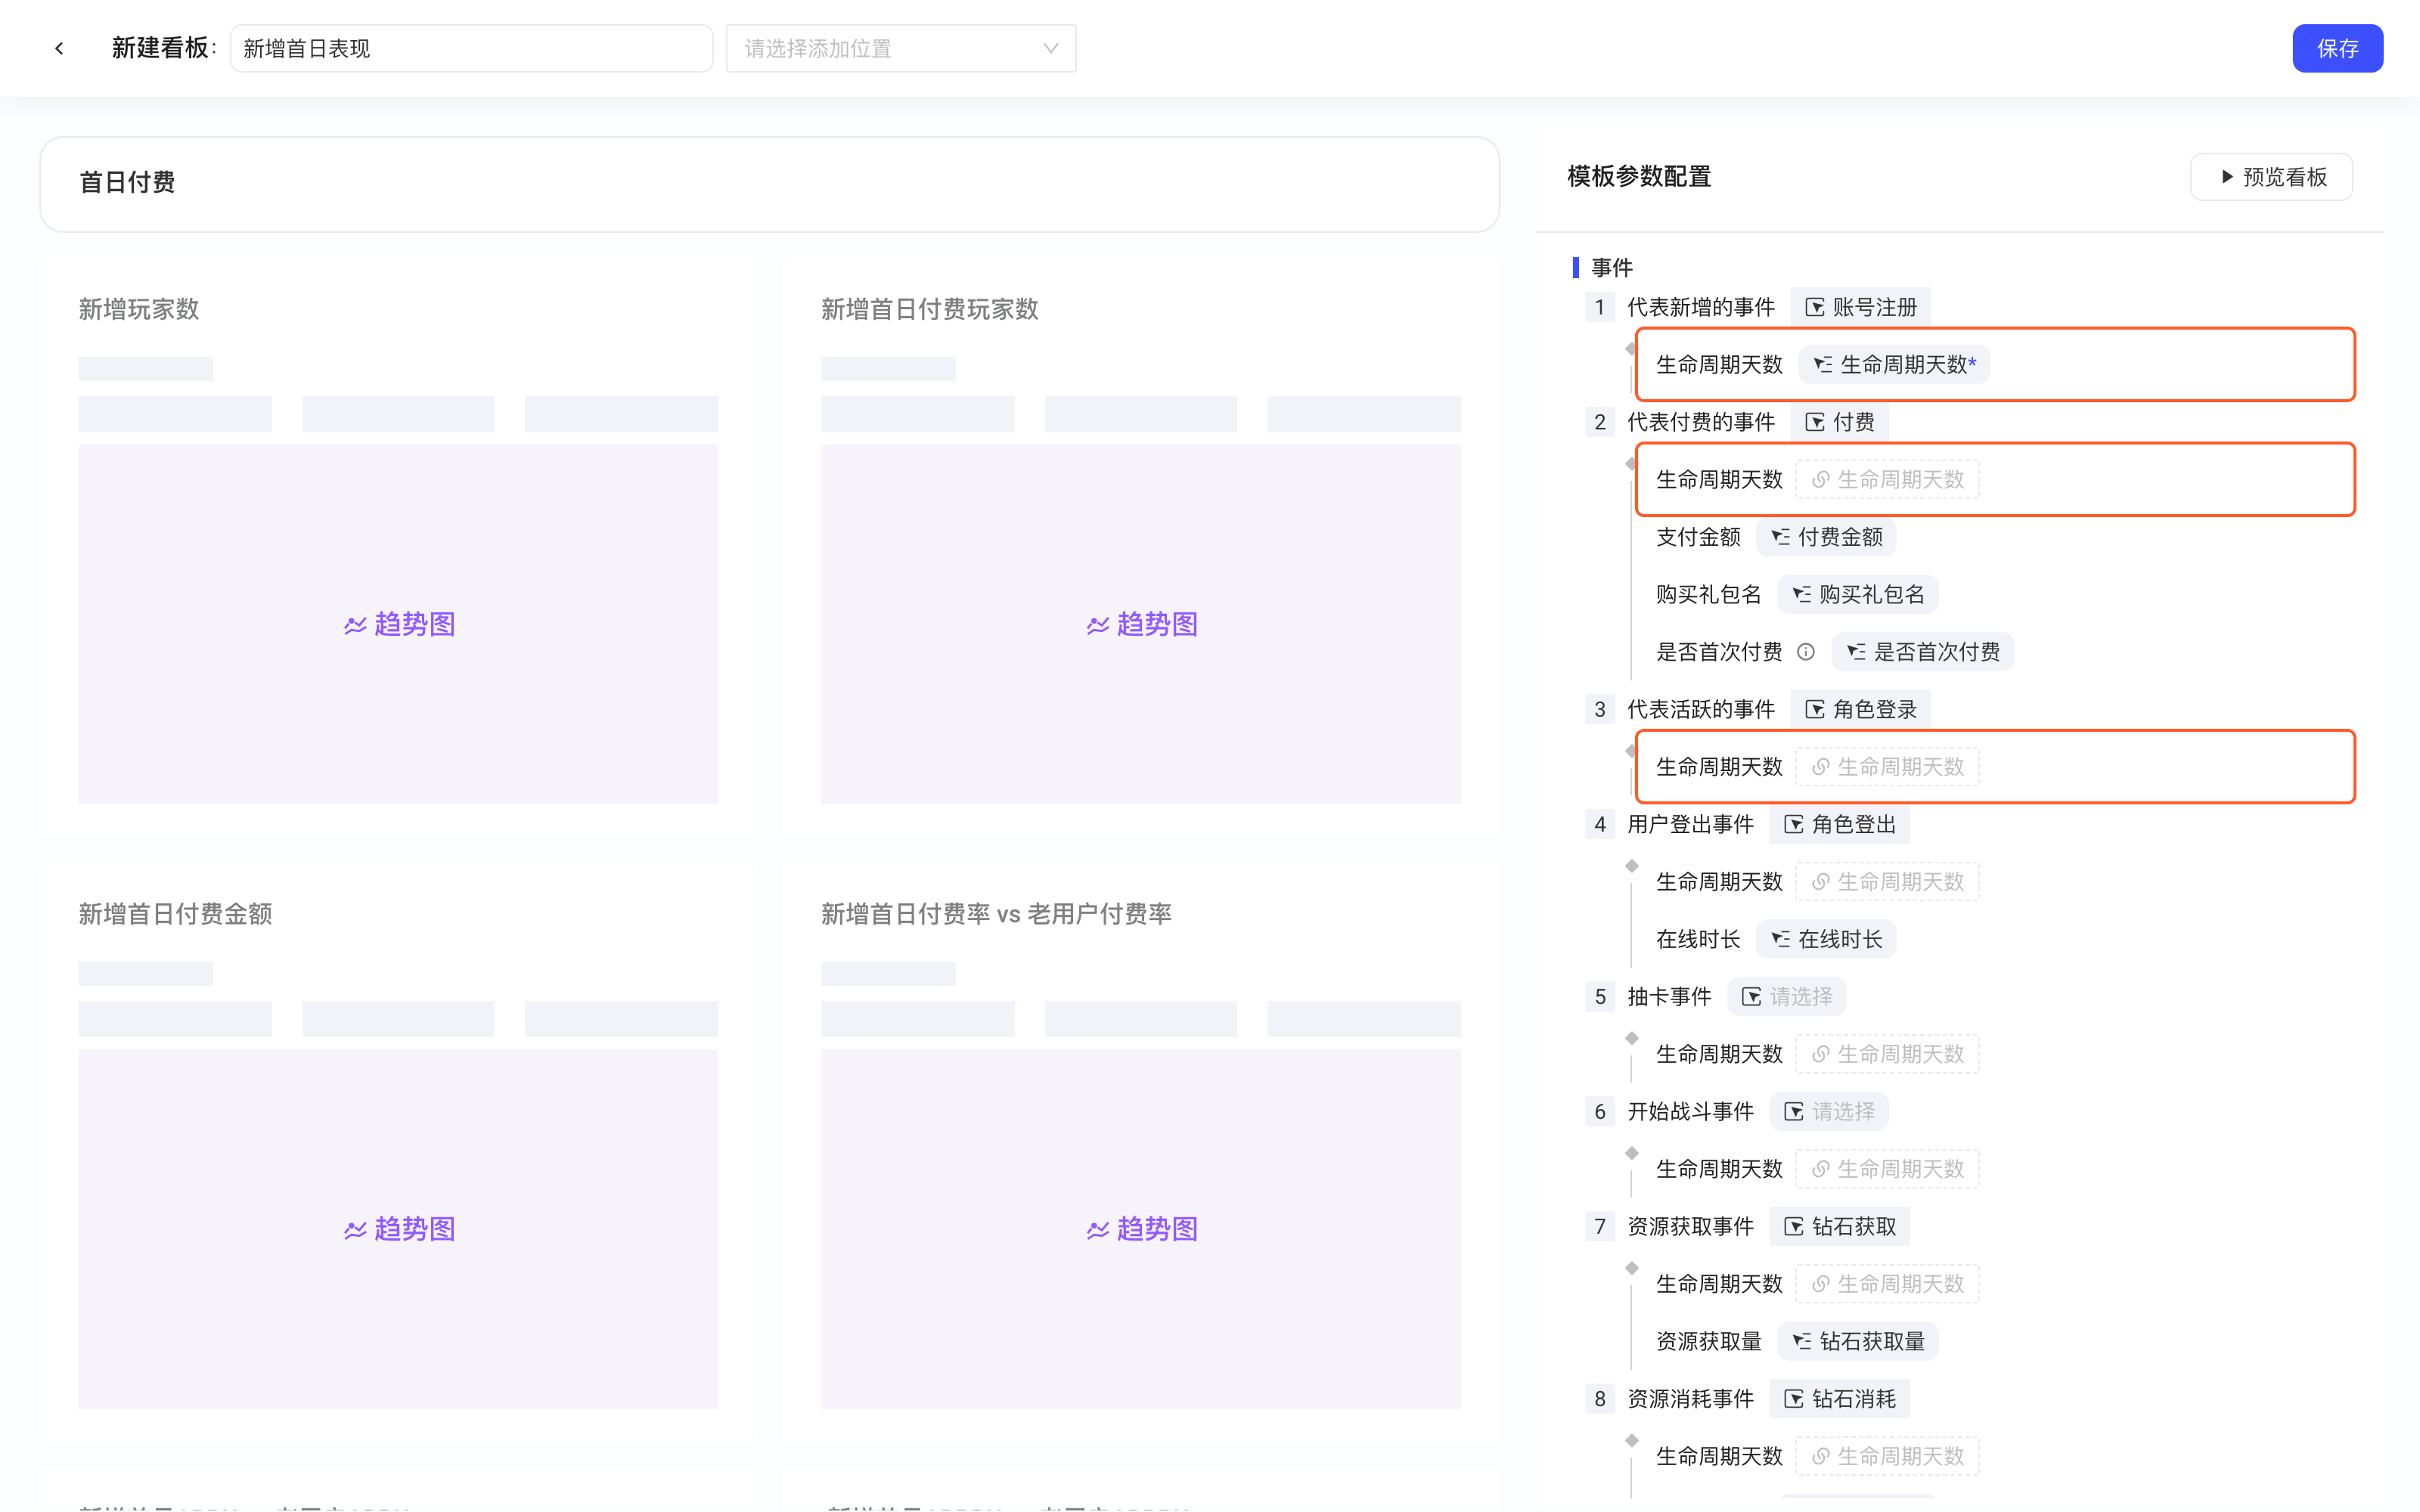Screen dimensions: 2420x1512
Task: Select the 新增玩家数 chart card
Action: click(398, 547)
